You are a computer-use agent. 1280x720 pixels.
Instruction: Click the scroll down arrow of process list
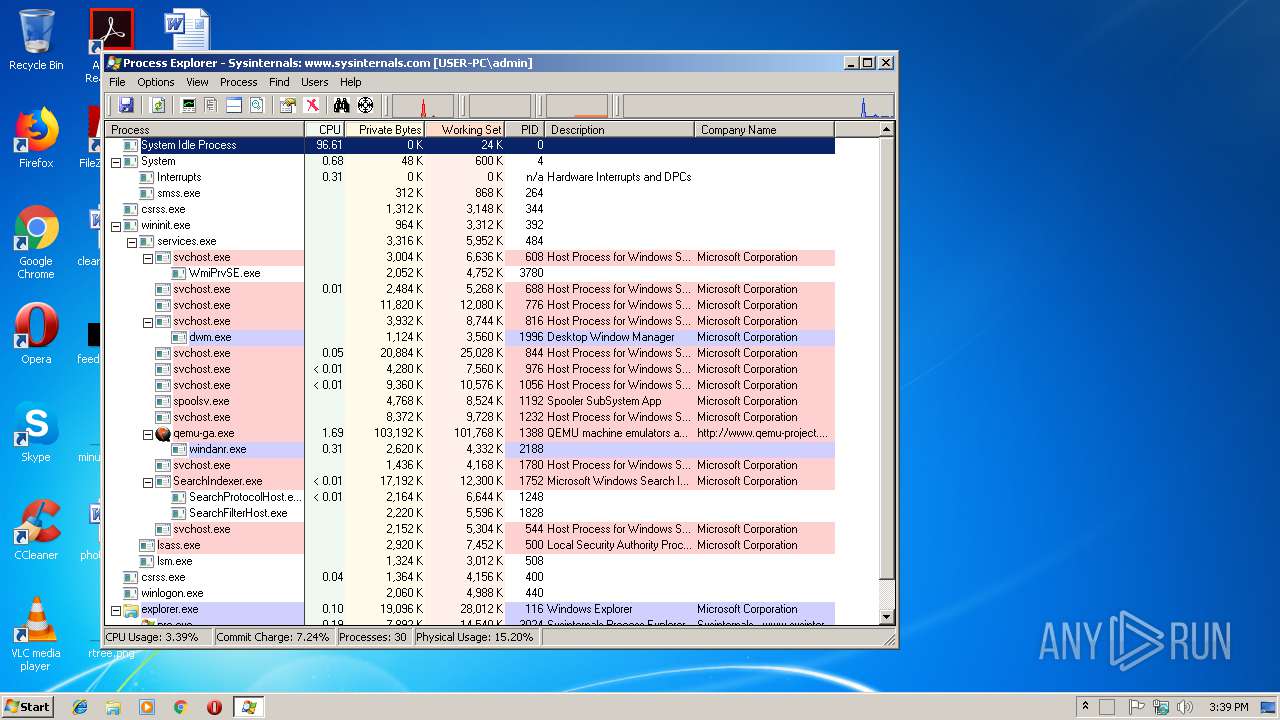coord(886,617)
